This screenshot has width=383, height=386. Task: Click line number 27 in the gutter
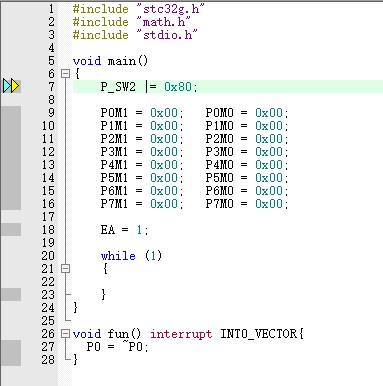[48, 347]
